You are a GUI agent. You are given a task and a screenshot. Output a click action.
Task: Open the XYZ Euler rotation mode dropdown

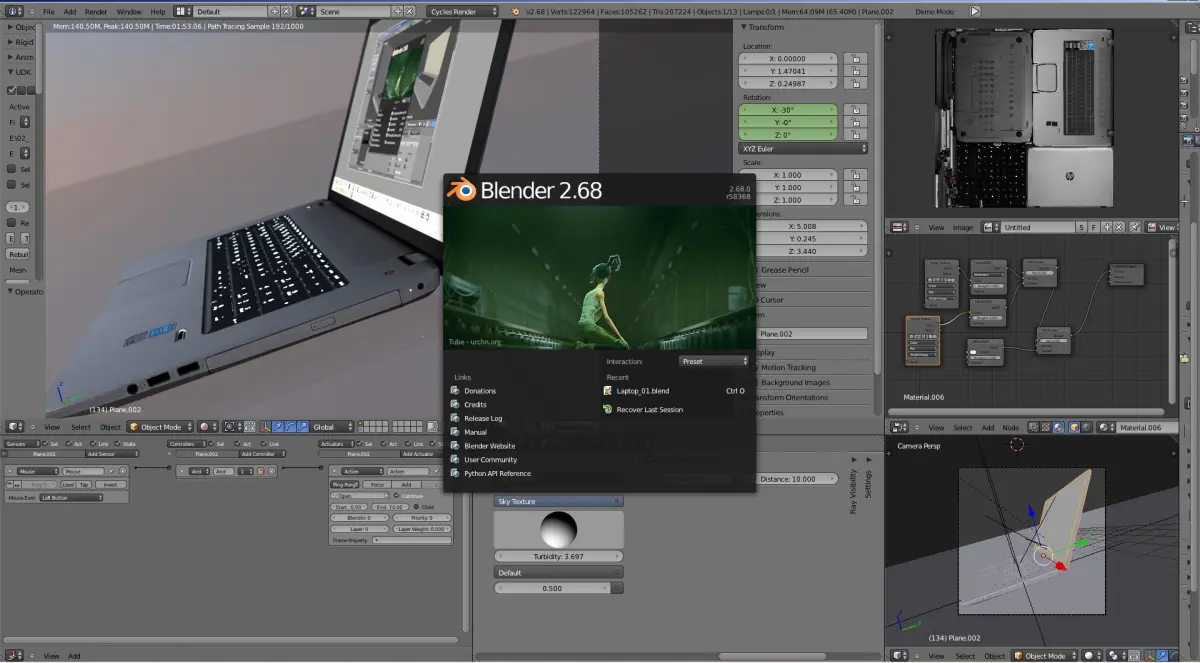[x=803, y=148]
